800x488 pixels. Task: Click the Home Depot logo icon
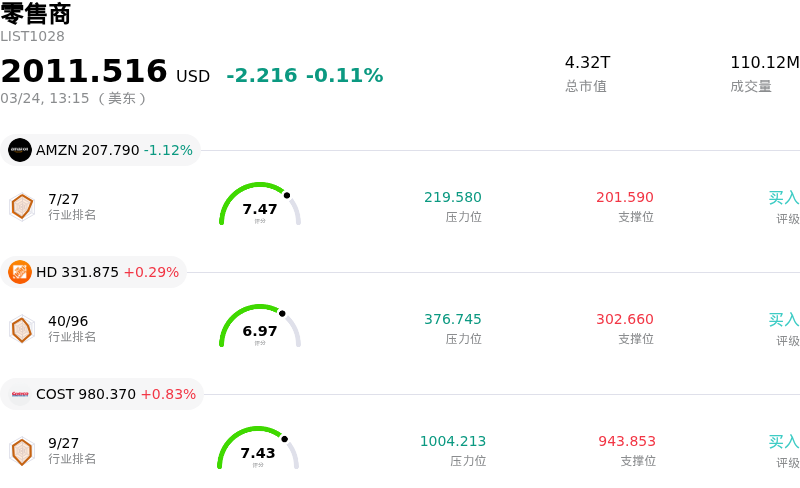pyautogui.click(x=20, y=272)
